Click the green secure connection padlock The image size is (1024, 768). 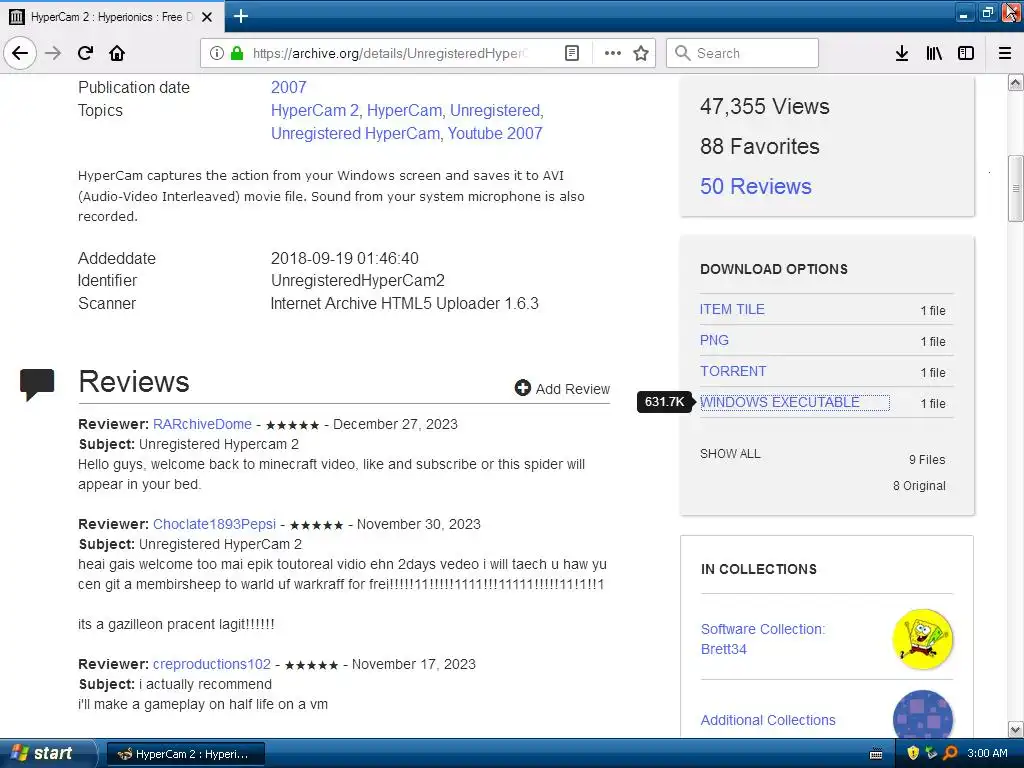(x=237, y=53)
